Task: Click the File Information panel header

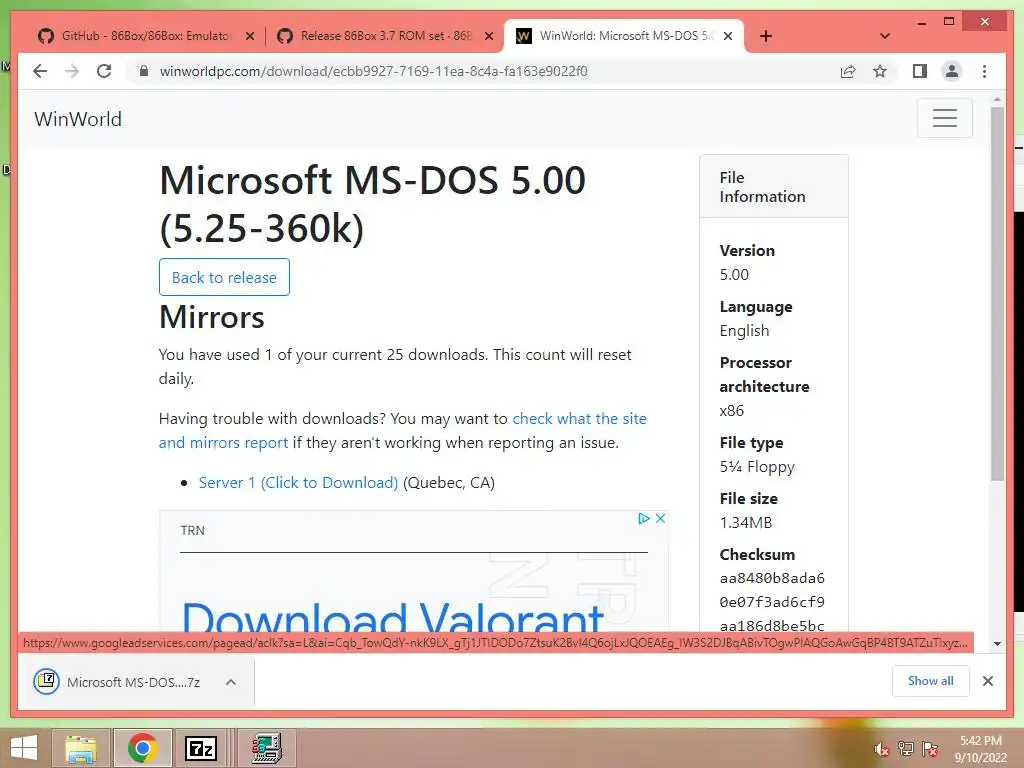Action: click(x=774, y=187)
